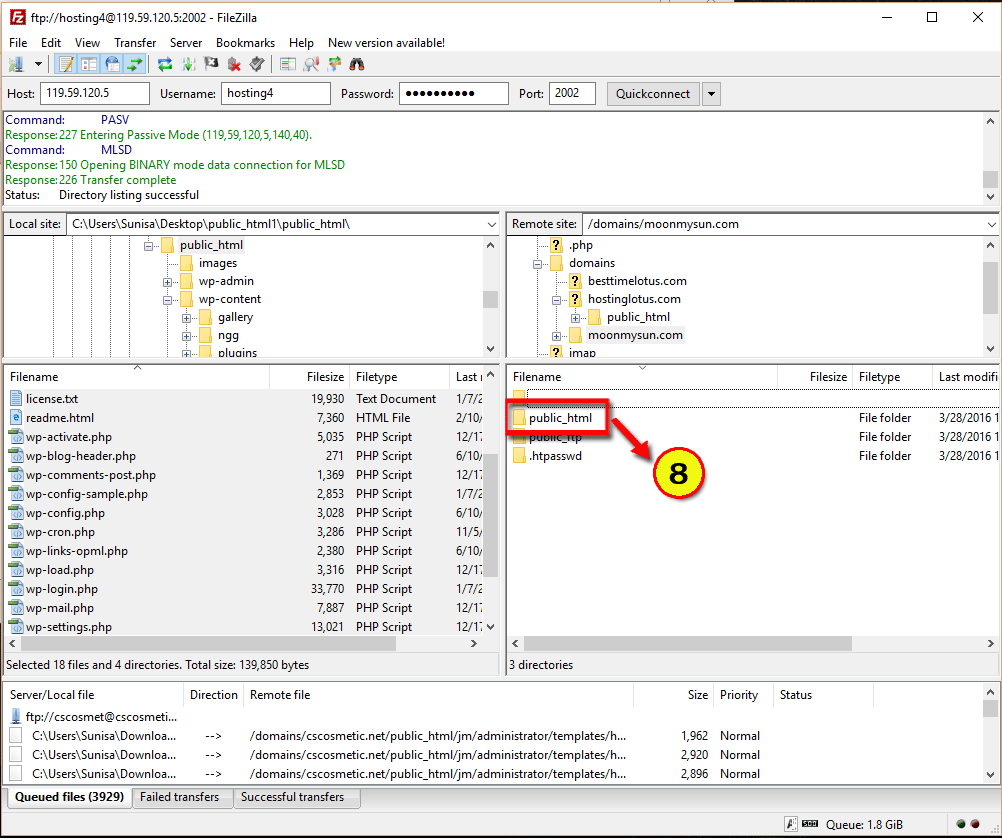Open the speed limits indicator in status bar
Image resolution: width=1002 pixels, height=838 pixels.
(810, 825)
